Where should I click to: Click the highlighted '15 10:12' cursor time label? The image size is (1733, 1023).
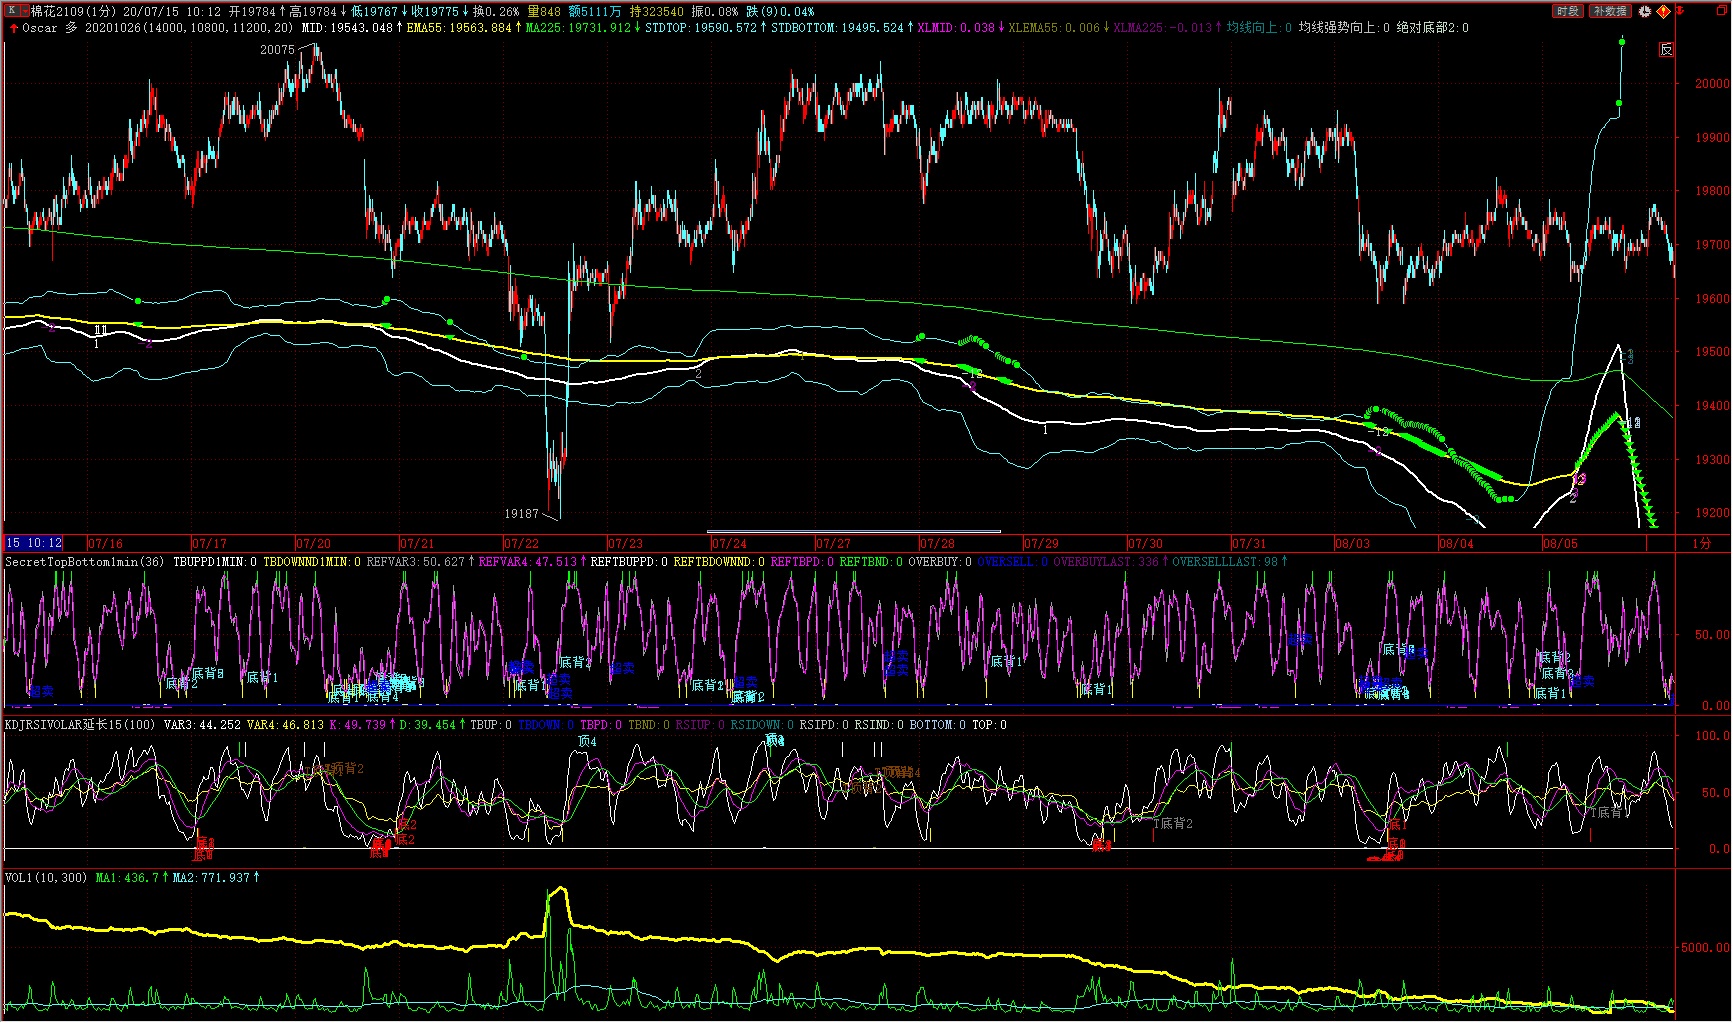tap(34, 543)
